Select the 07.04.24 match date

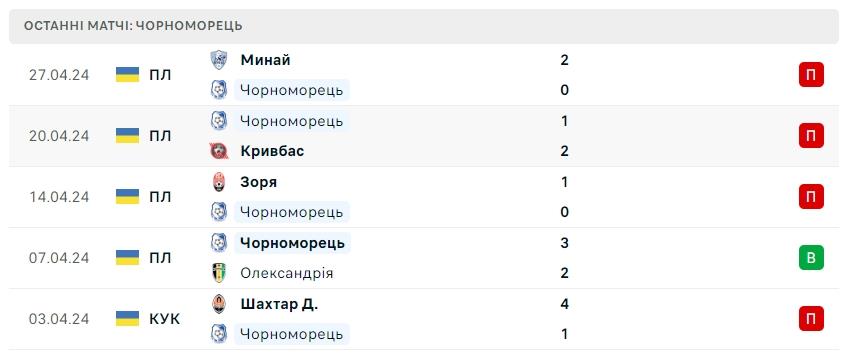coord(59,258)
